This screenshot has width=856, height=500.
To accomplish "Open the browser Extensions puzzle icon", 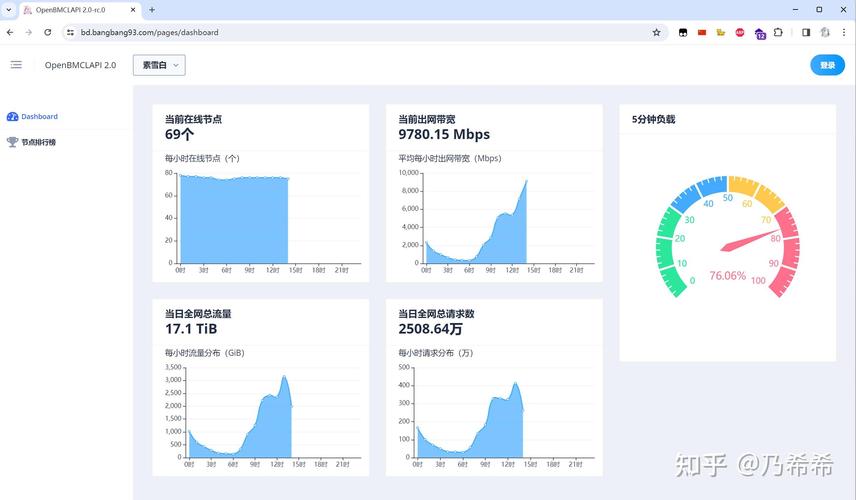I will tap(778, 32).
